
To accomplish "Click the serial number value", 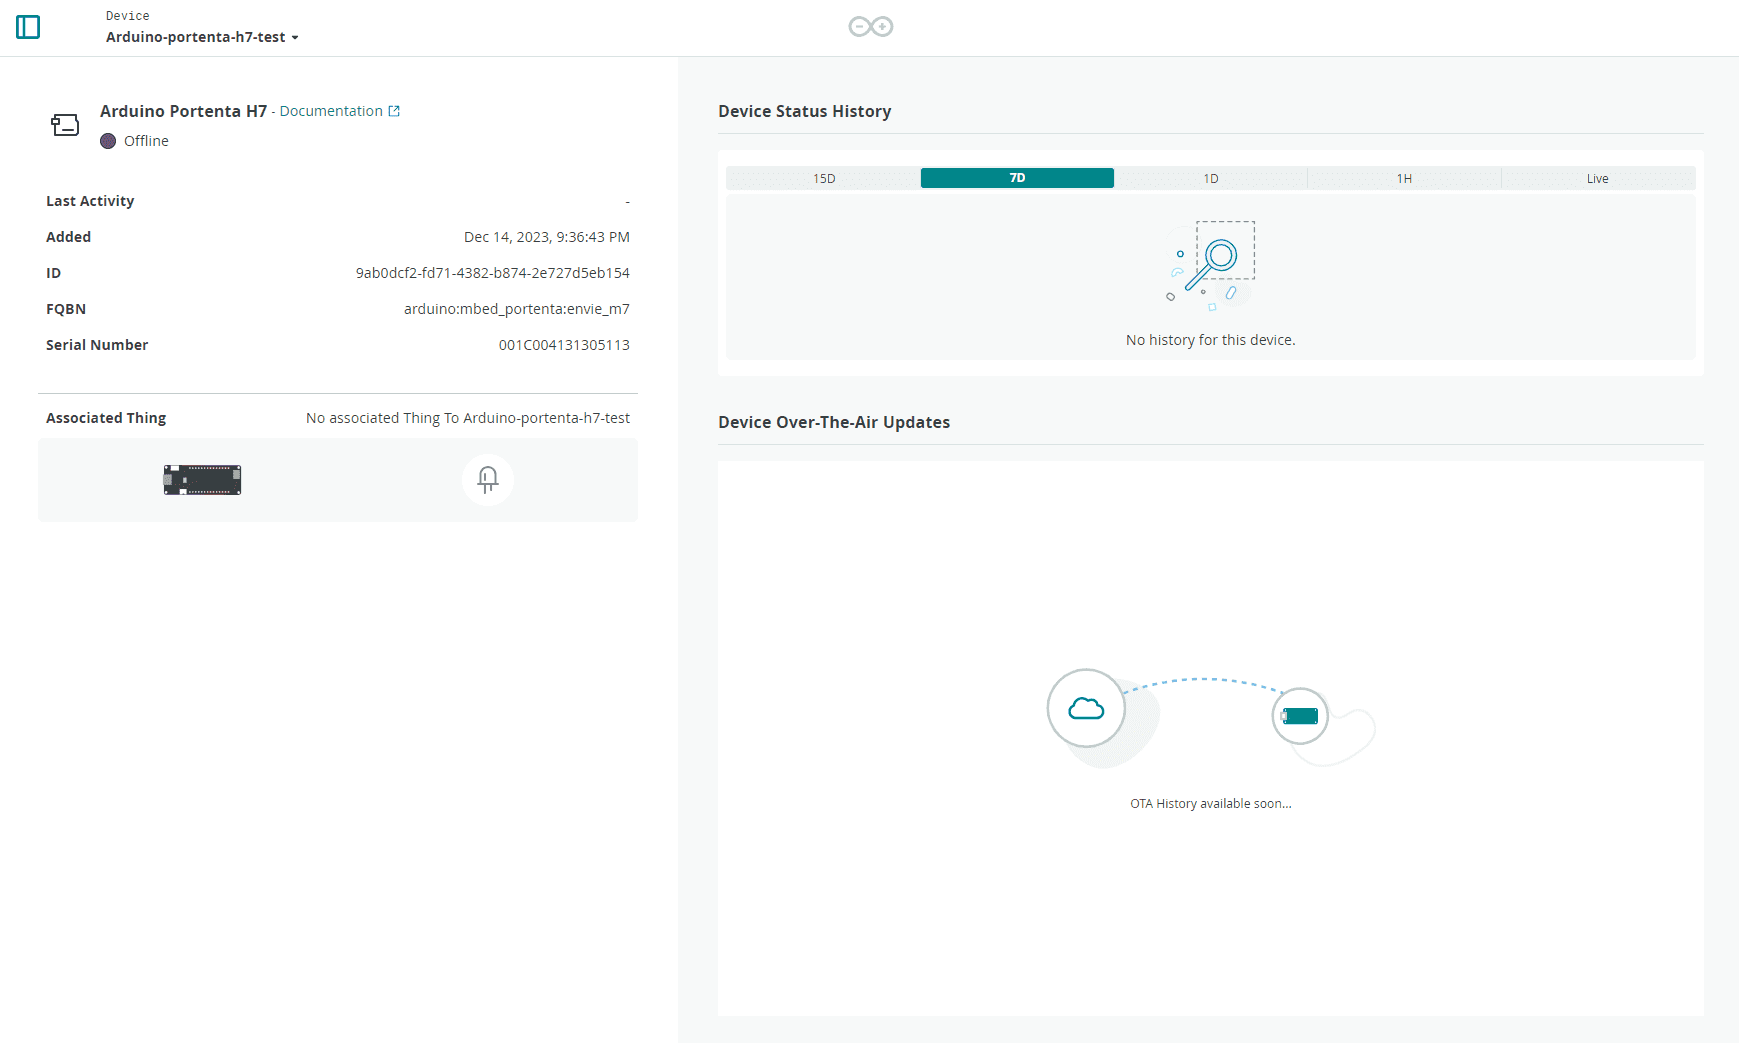I will point(564,345).
